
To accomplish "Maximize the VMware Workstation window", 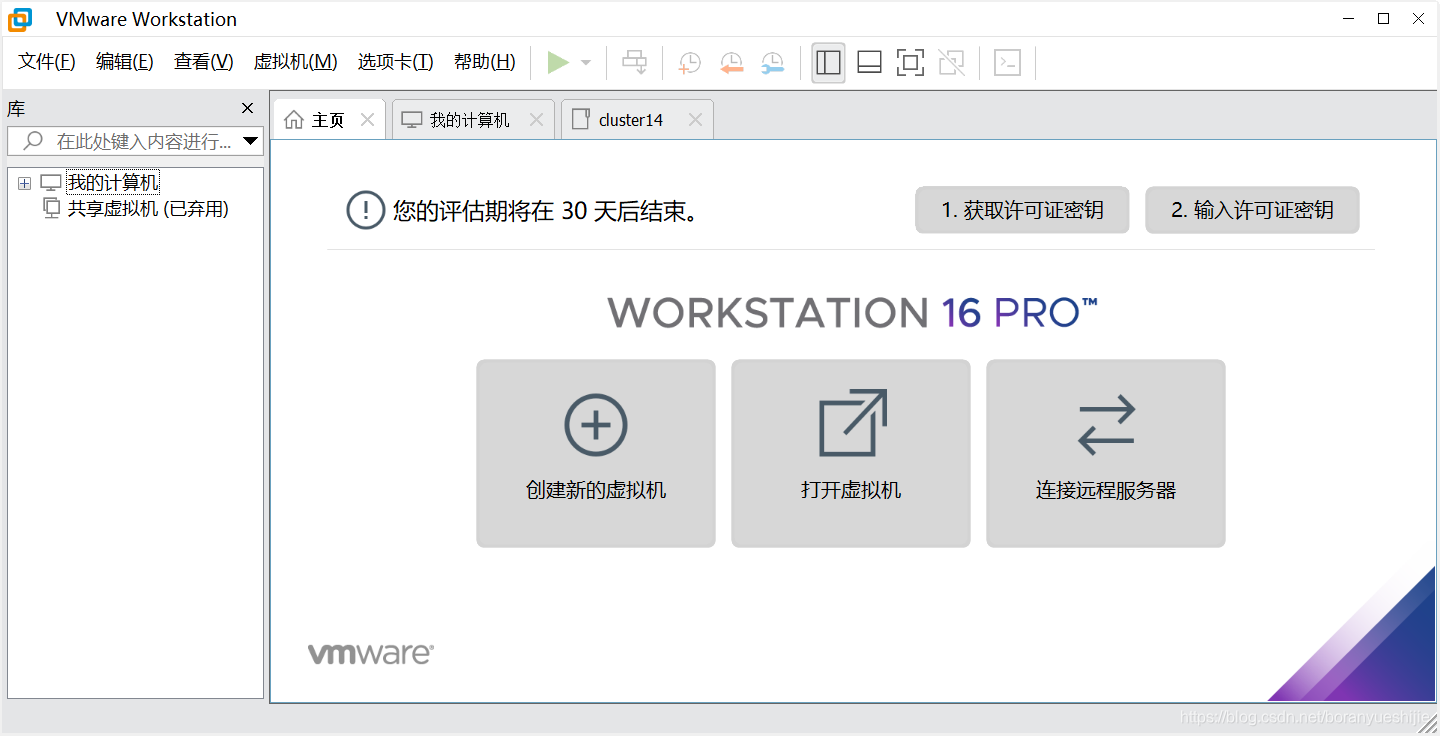I will [1384, 18].
